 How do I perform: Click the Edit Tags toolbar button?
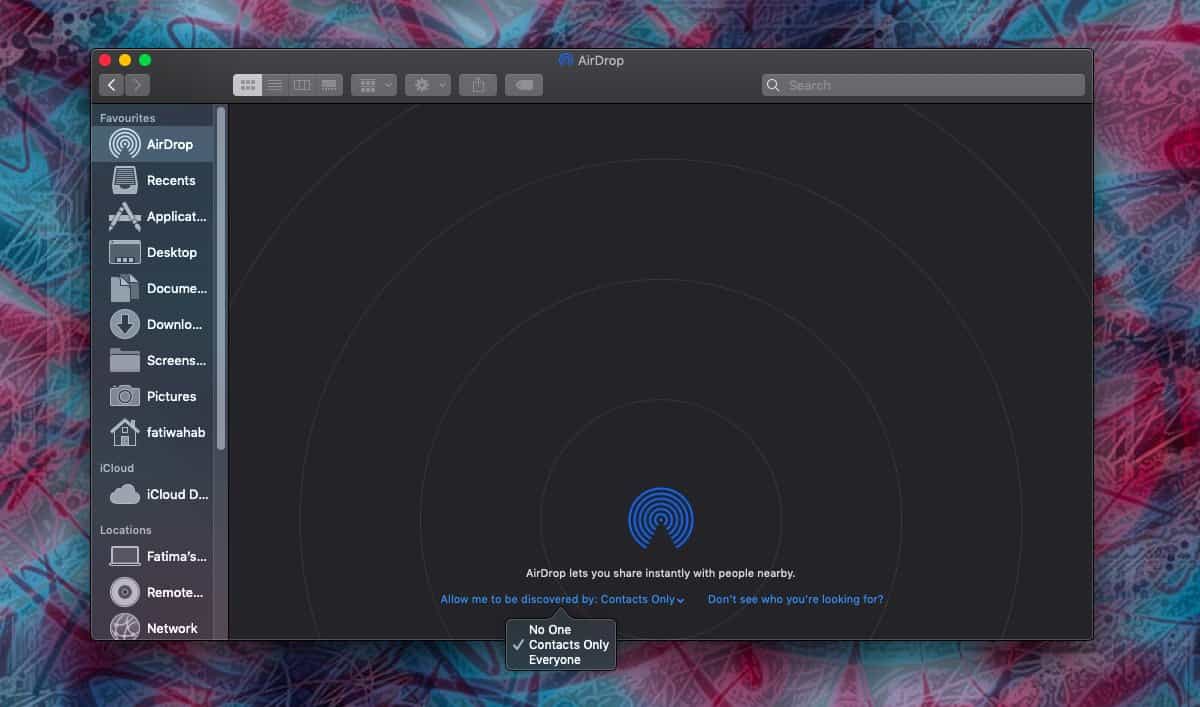(x=524, y=85)
